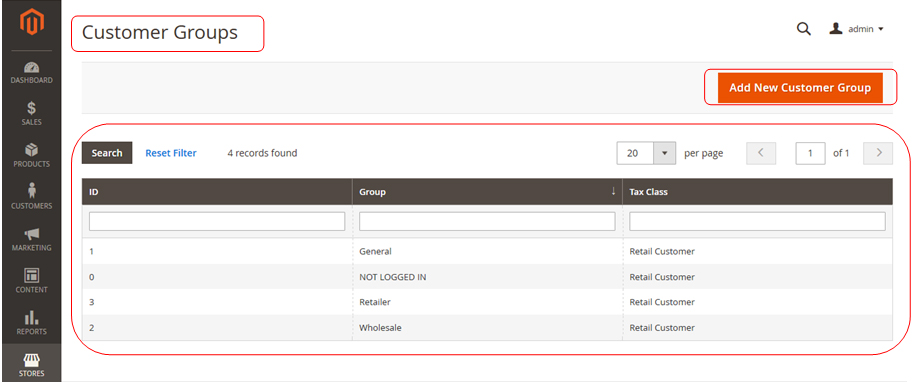The width and height of the screenshot is (918, 382).
Task: Click the Group filter input field
Action: pyautogui.click(x=487, y=221)
